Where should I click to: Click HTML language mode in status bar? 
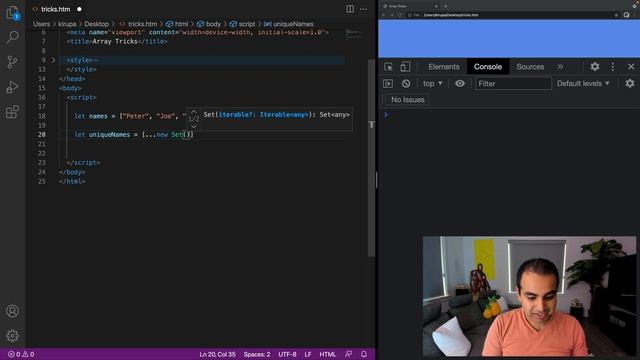tap(327, 354)
